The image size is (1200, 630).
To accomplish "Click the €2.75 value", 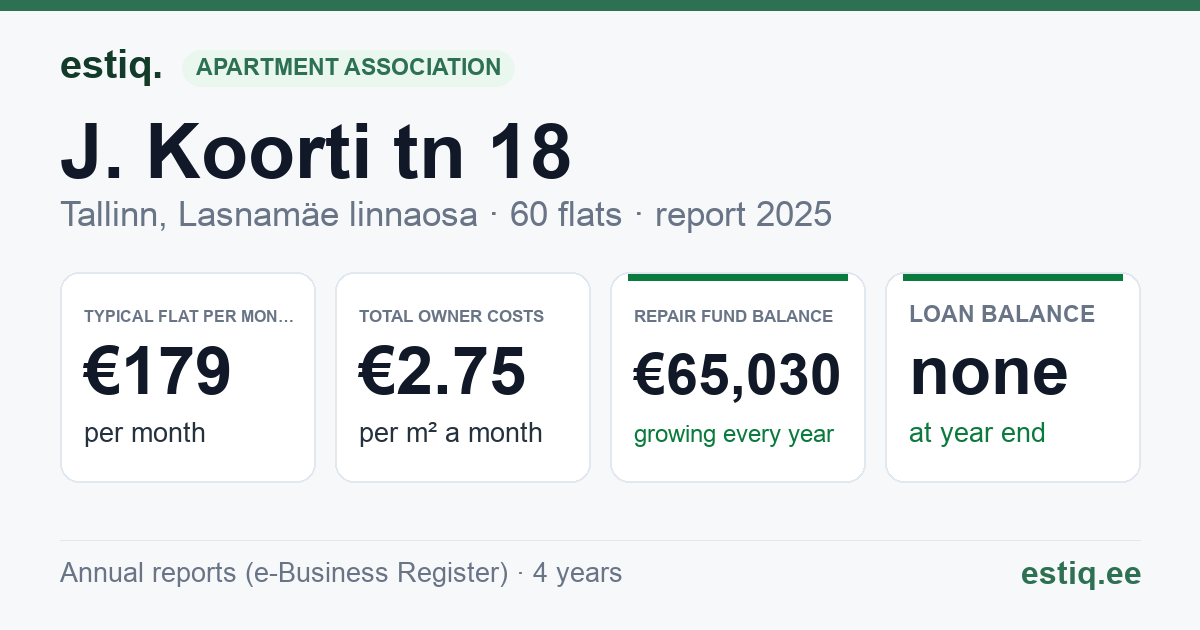I will pyautogui.click(x=442, y=372).
